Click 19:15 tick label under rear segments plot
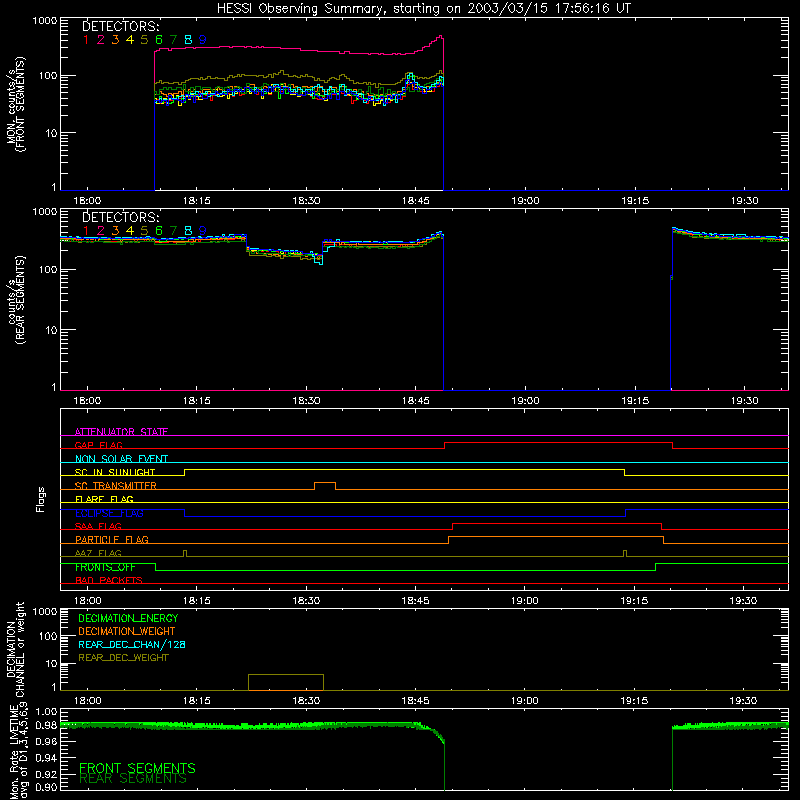The width and height of the screenshot is (800, 800). coord(635,401)
